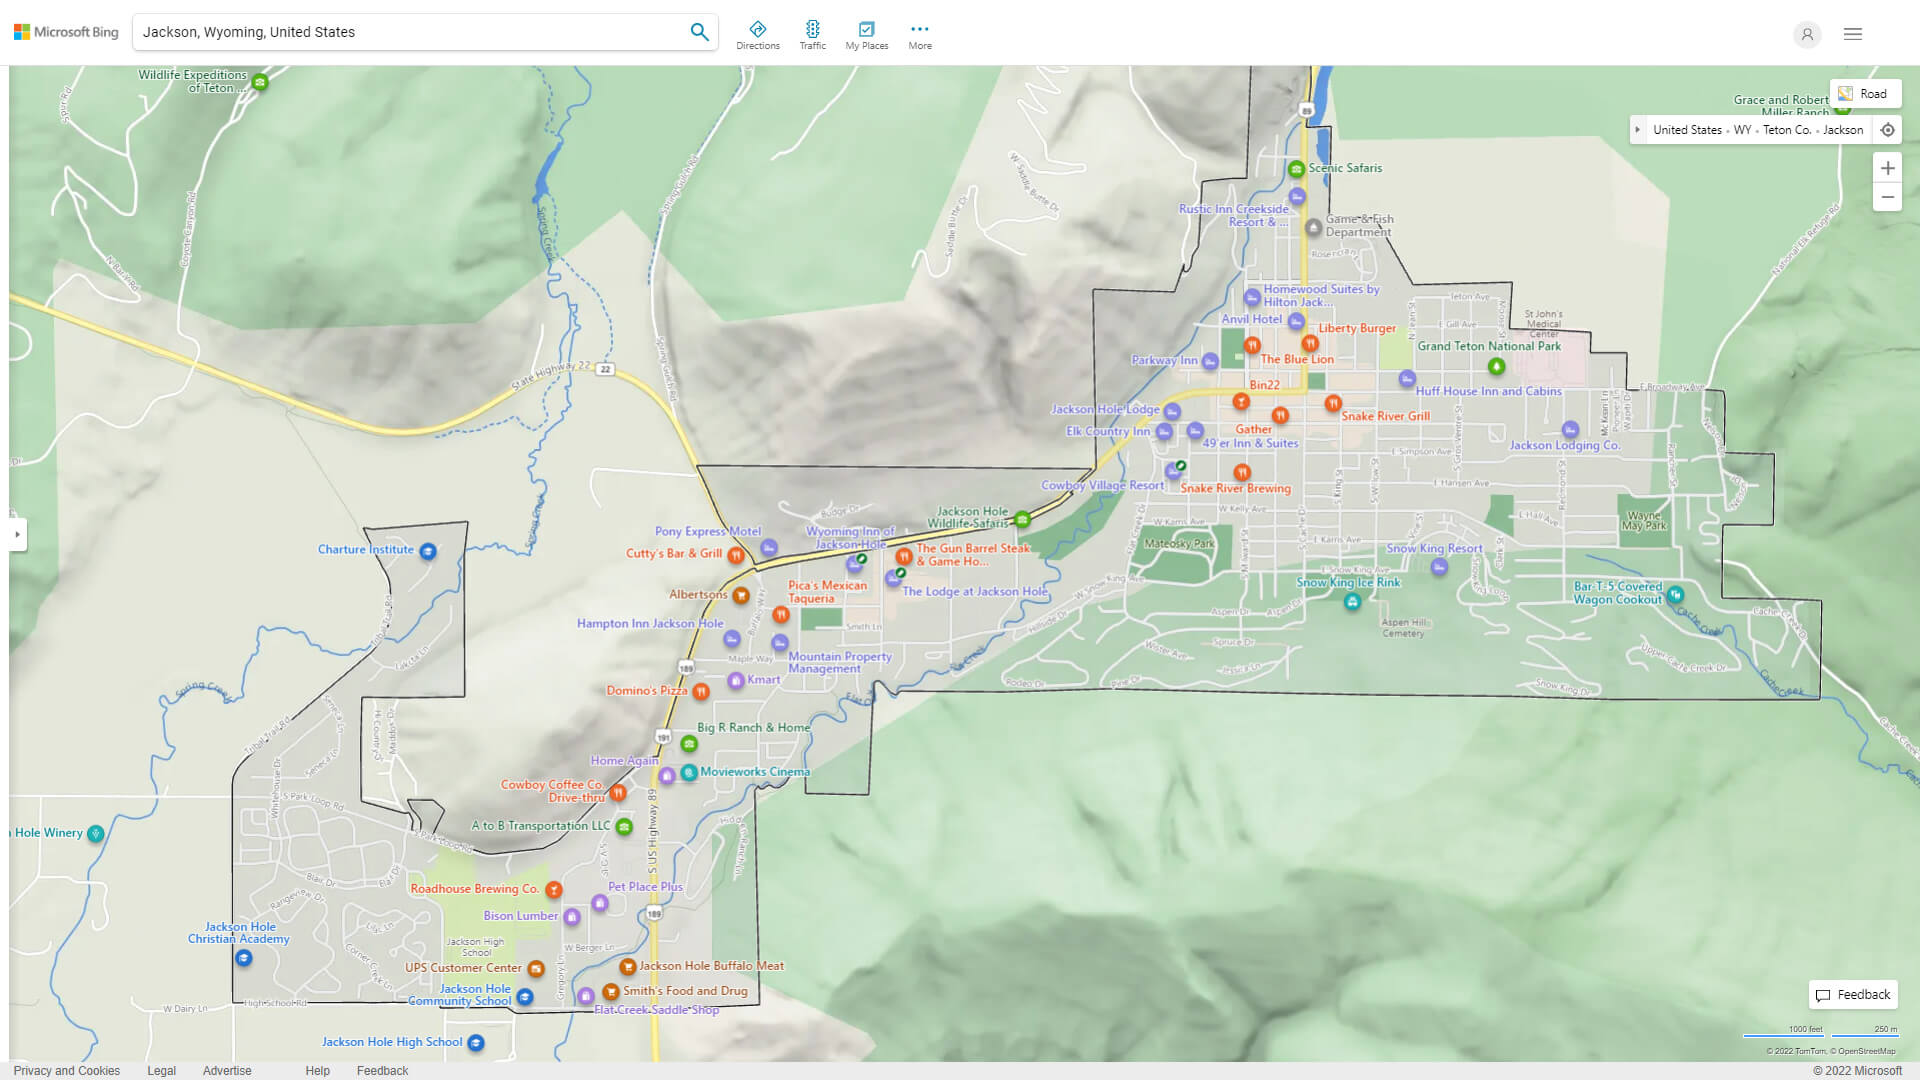Open My Places
This screenshot has width=1920, height=1080.
(866, 31)
